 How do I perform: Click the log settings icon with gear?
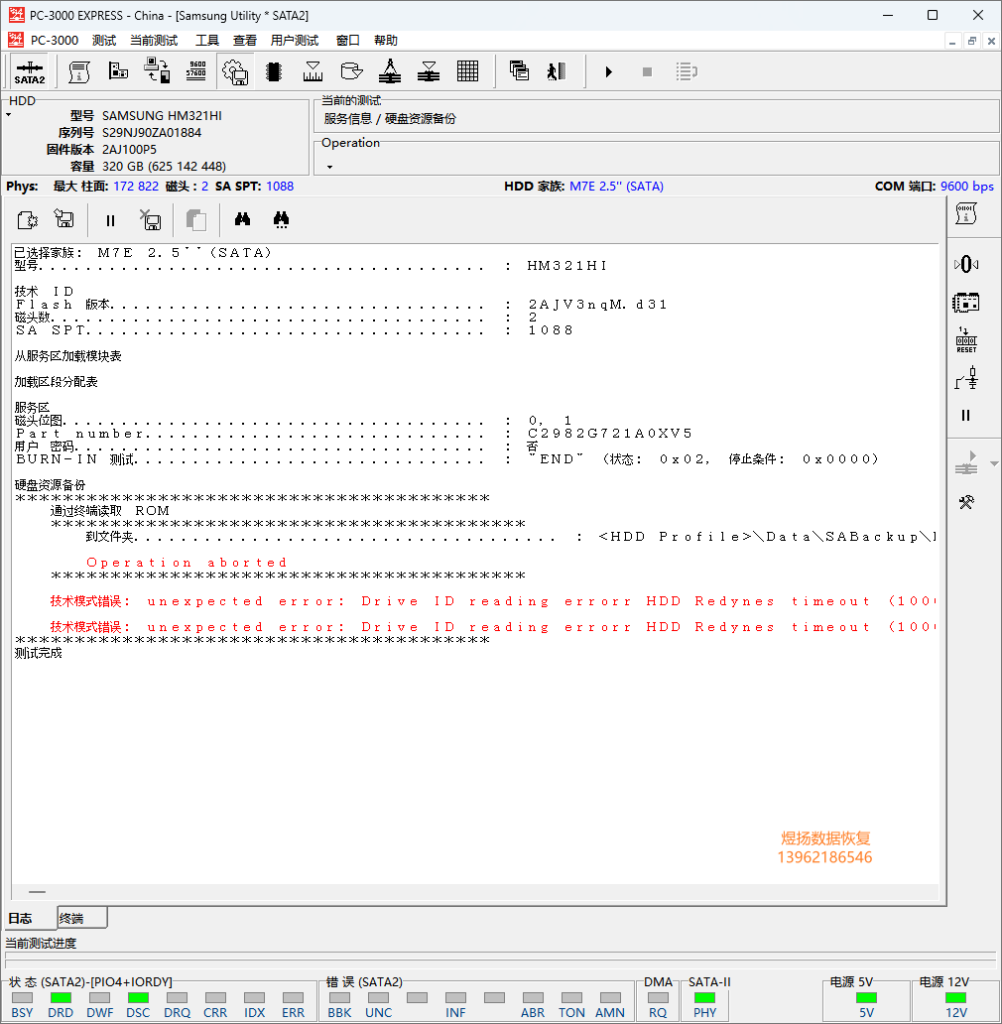[x=27, y=220]
